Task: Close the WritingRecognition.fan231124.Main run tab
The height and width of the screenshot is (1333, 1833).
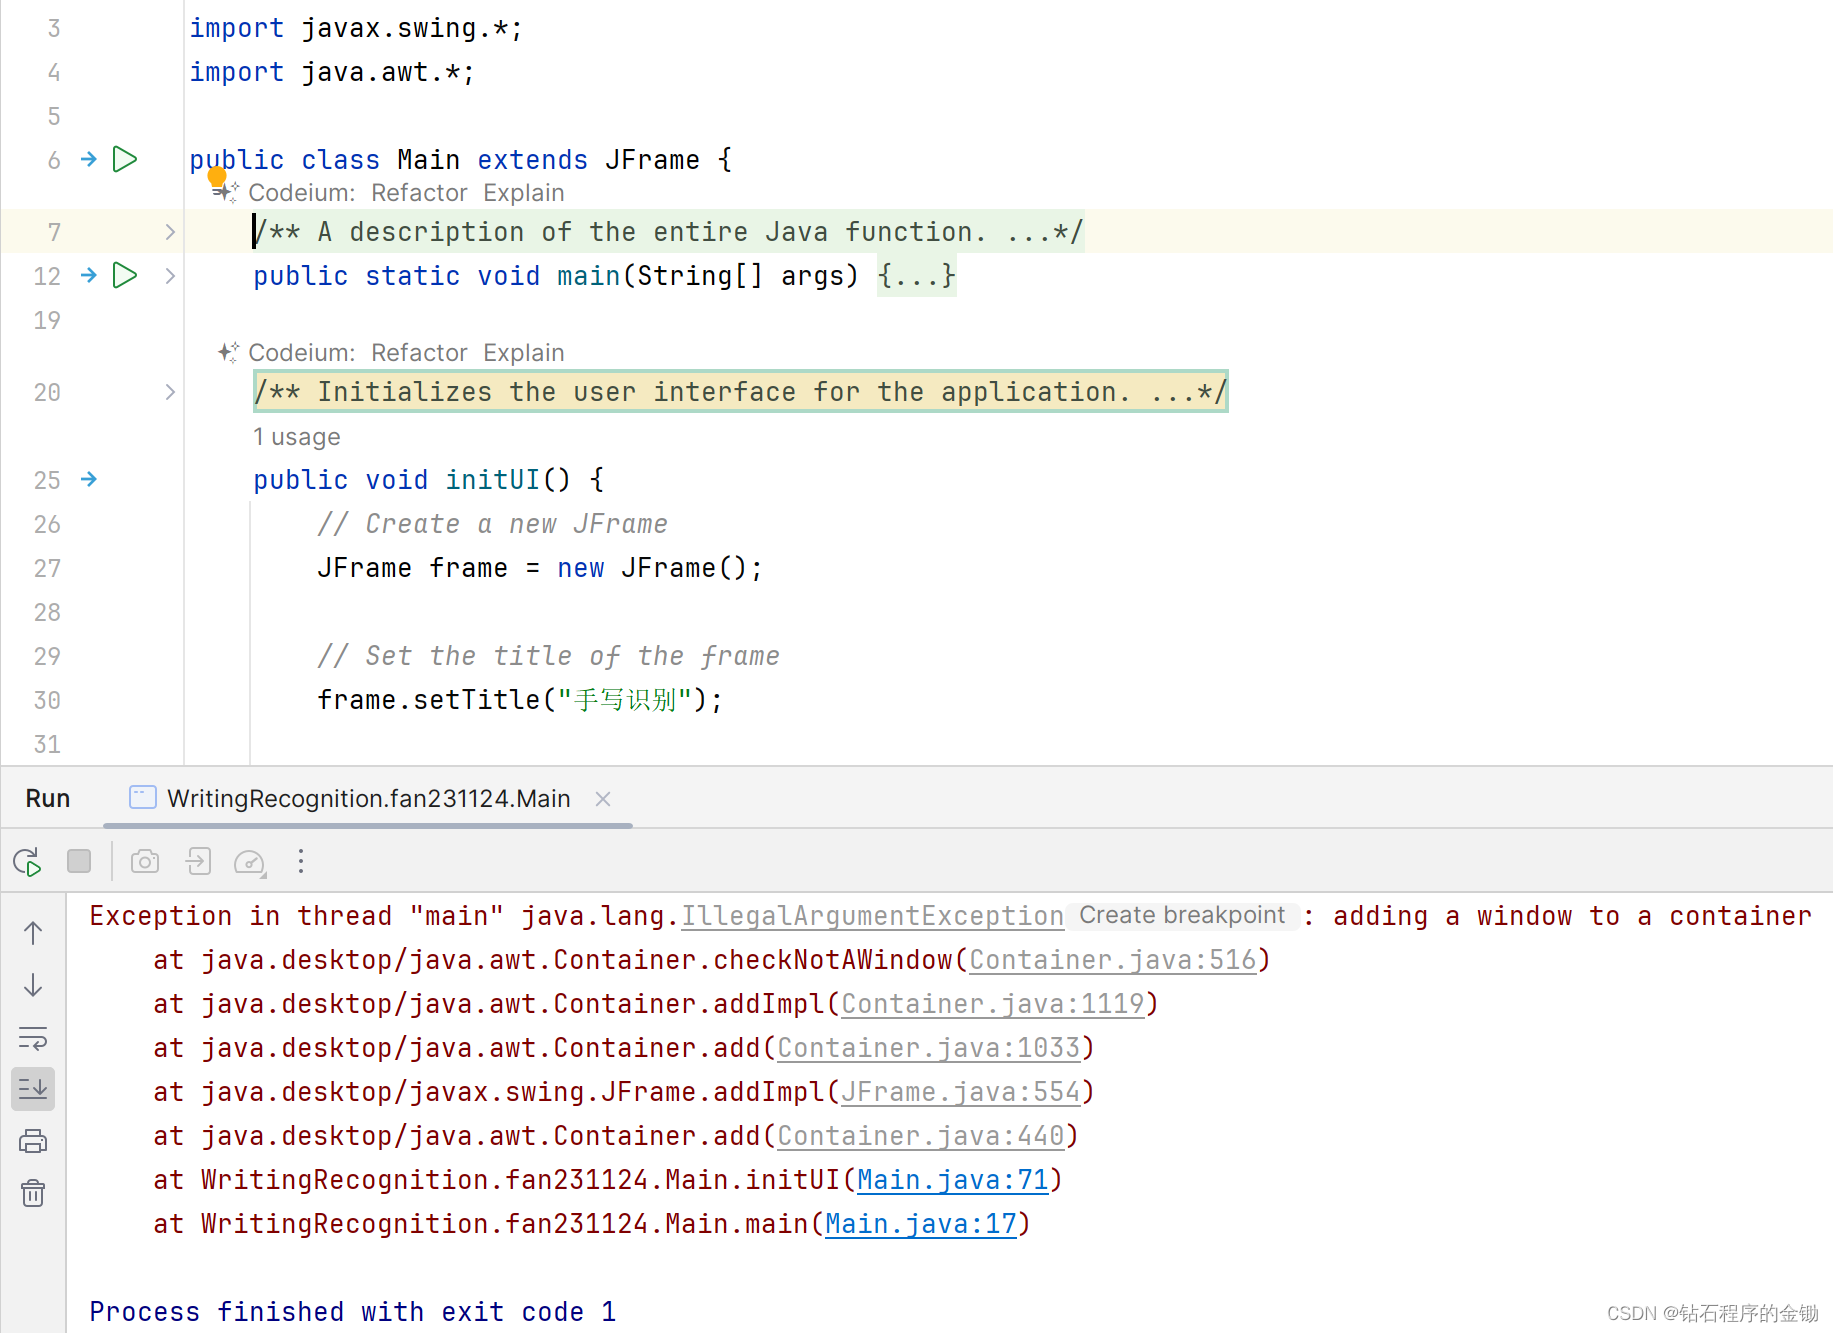Action: [x=603, y=798]
